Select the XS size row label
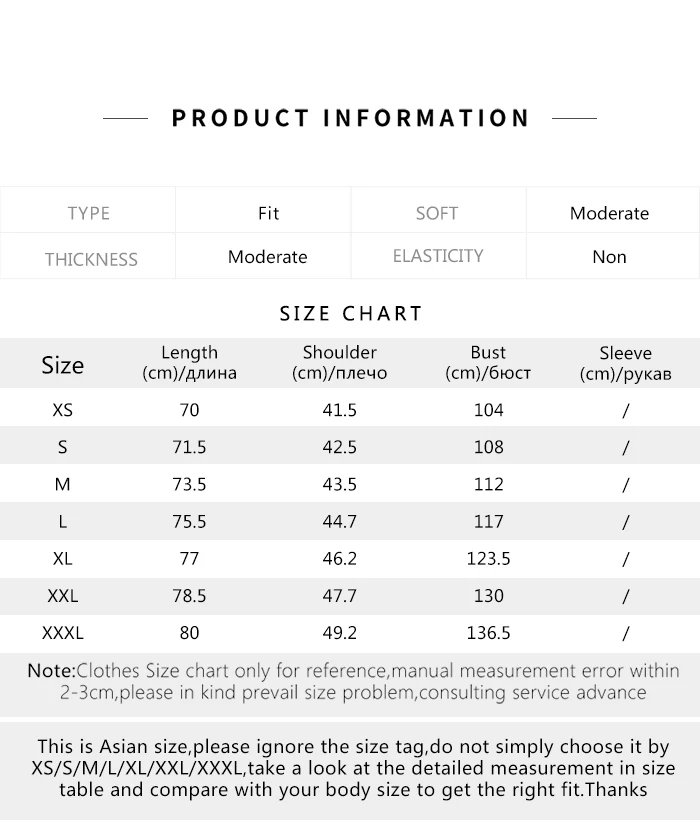The width and height of the screenshot is (700, 838). 62,410
